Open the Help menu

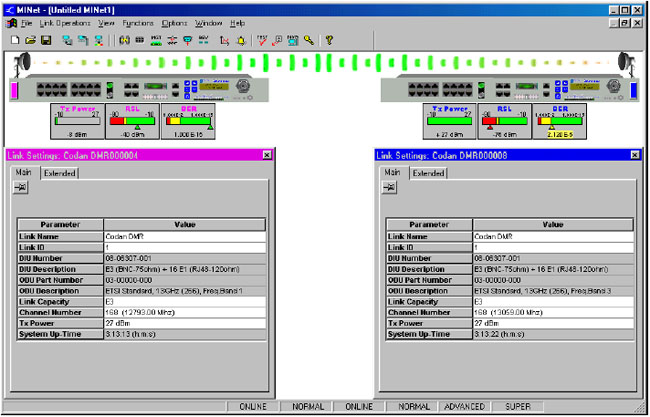pyautogui.click(x=238, y=24)
